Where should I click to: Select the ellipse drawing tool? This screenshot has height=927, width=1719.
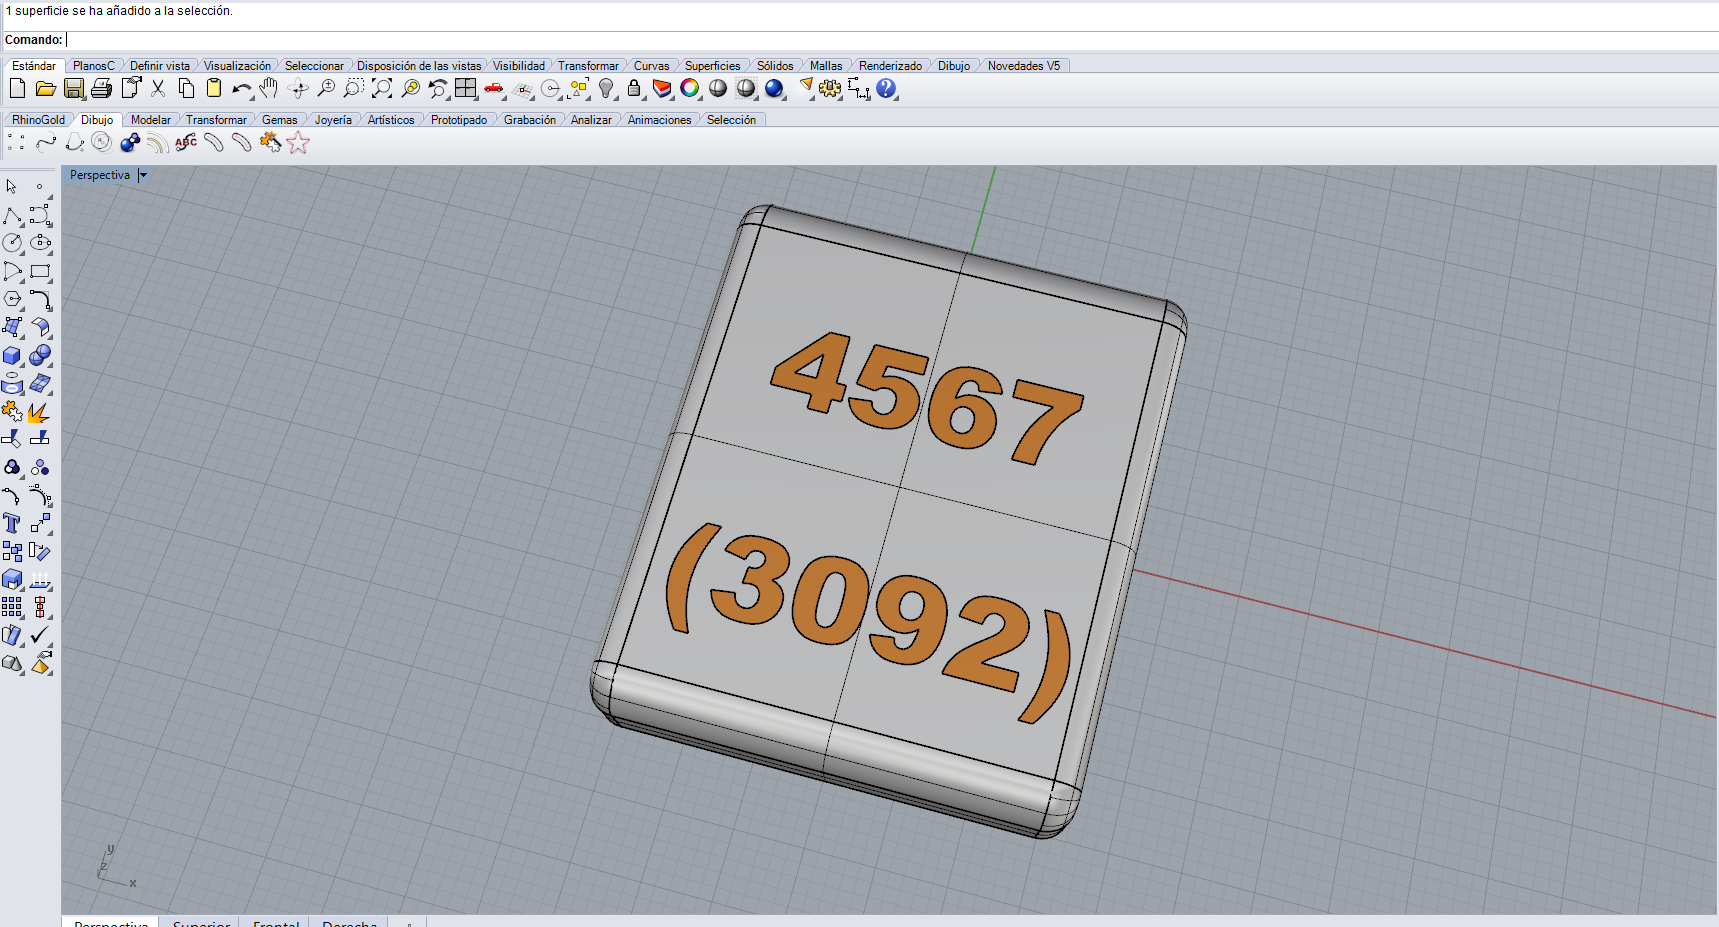tap(40, 243)
